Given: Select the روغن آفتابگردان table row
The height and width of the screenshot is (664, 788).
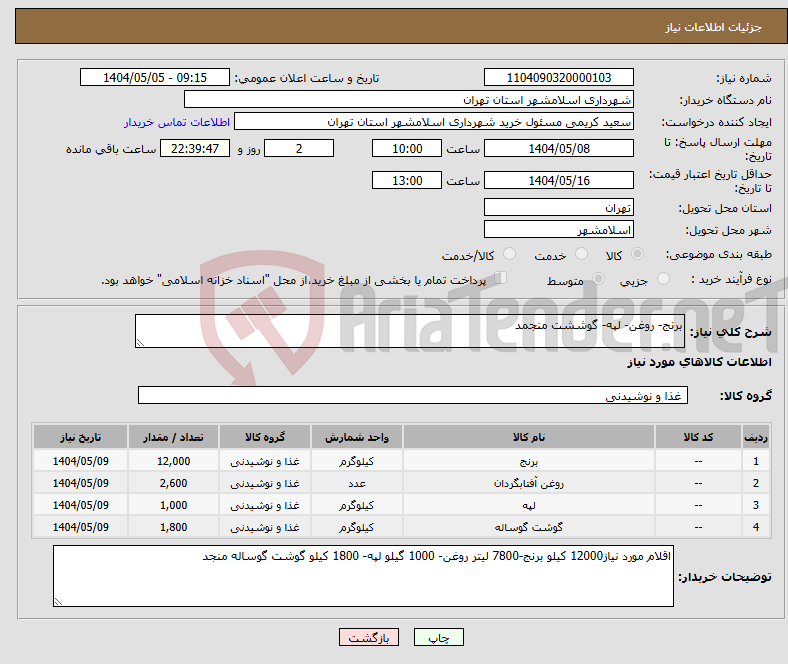Looking at the screenshot, I should click(x=401, y=483).
